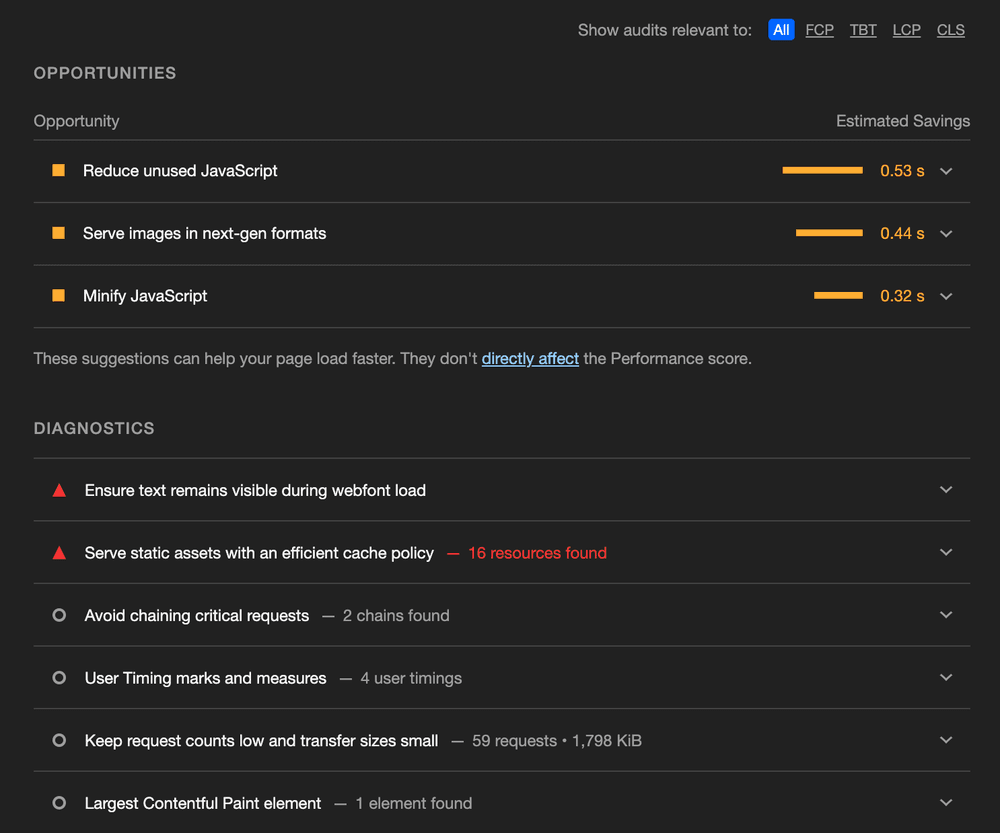
Task: Click orange square icon beside Minify JavaScript
Action: 59,296
